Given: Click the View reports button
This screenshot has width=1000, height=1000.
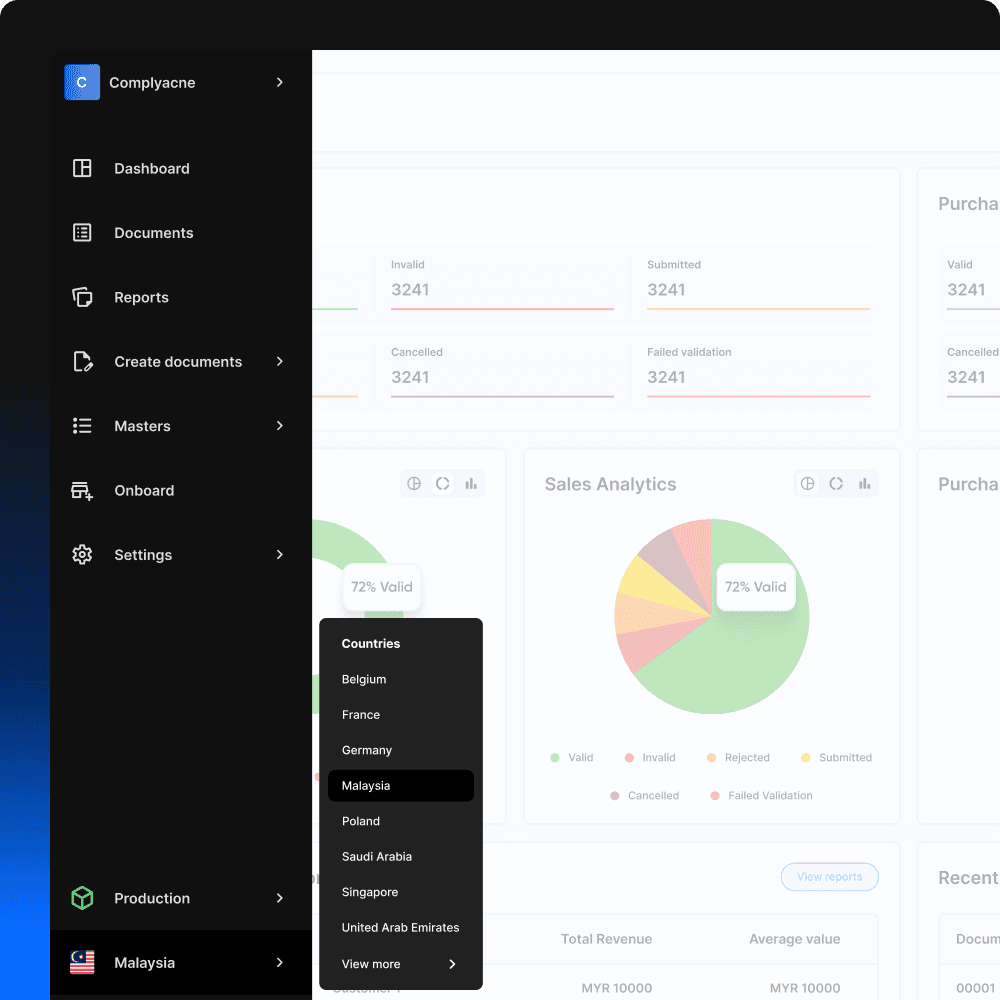Looking at the screenshot, I should 829,876.
